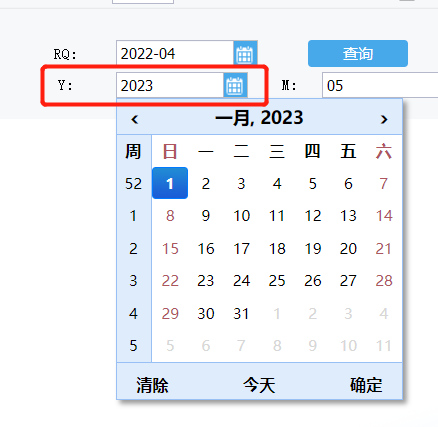Select Saturday January 28
Image resolution: width=438 pixels, height=427 pixels.
[x=384, y=281]
